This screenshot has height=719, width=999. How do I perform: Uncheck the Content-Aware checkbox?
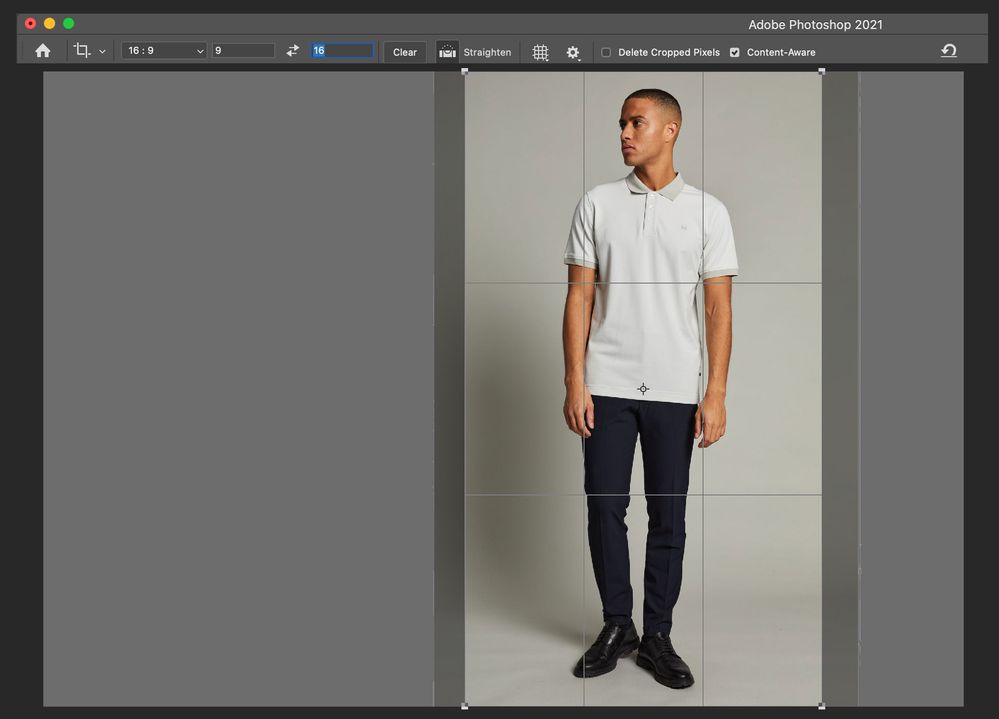point(735,52)
